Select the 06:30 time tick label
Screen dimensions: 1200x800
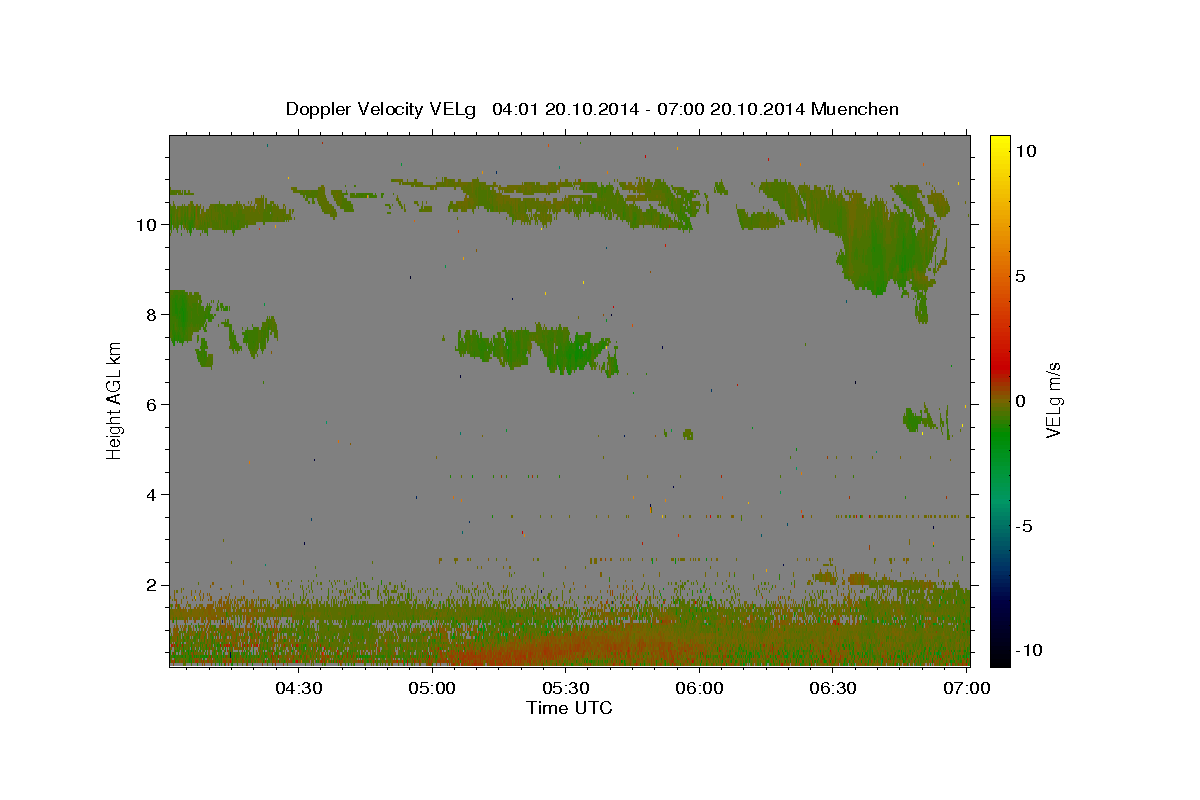[x=833, y=688]
